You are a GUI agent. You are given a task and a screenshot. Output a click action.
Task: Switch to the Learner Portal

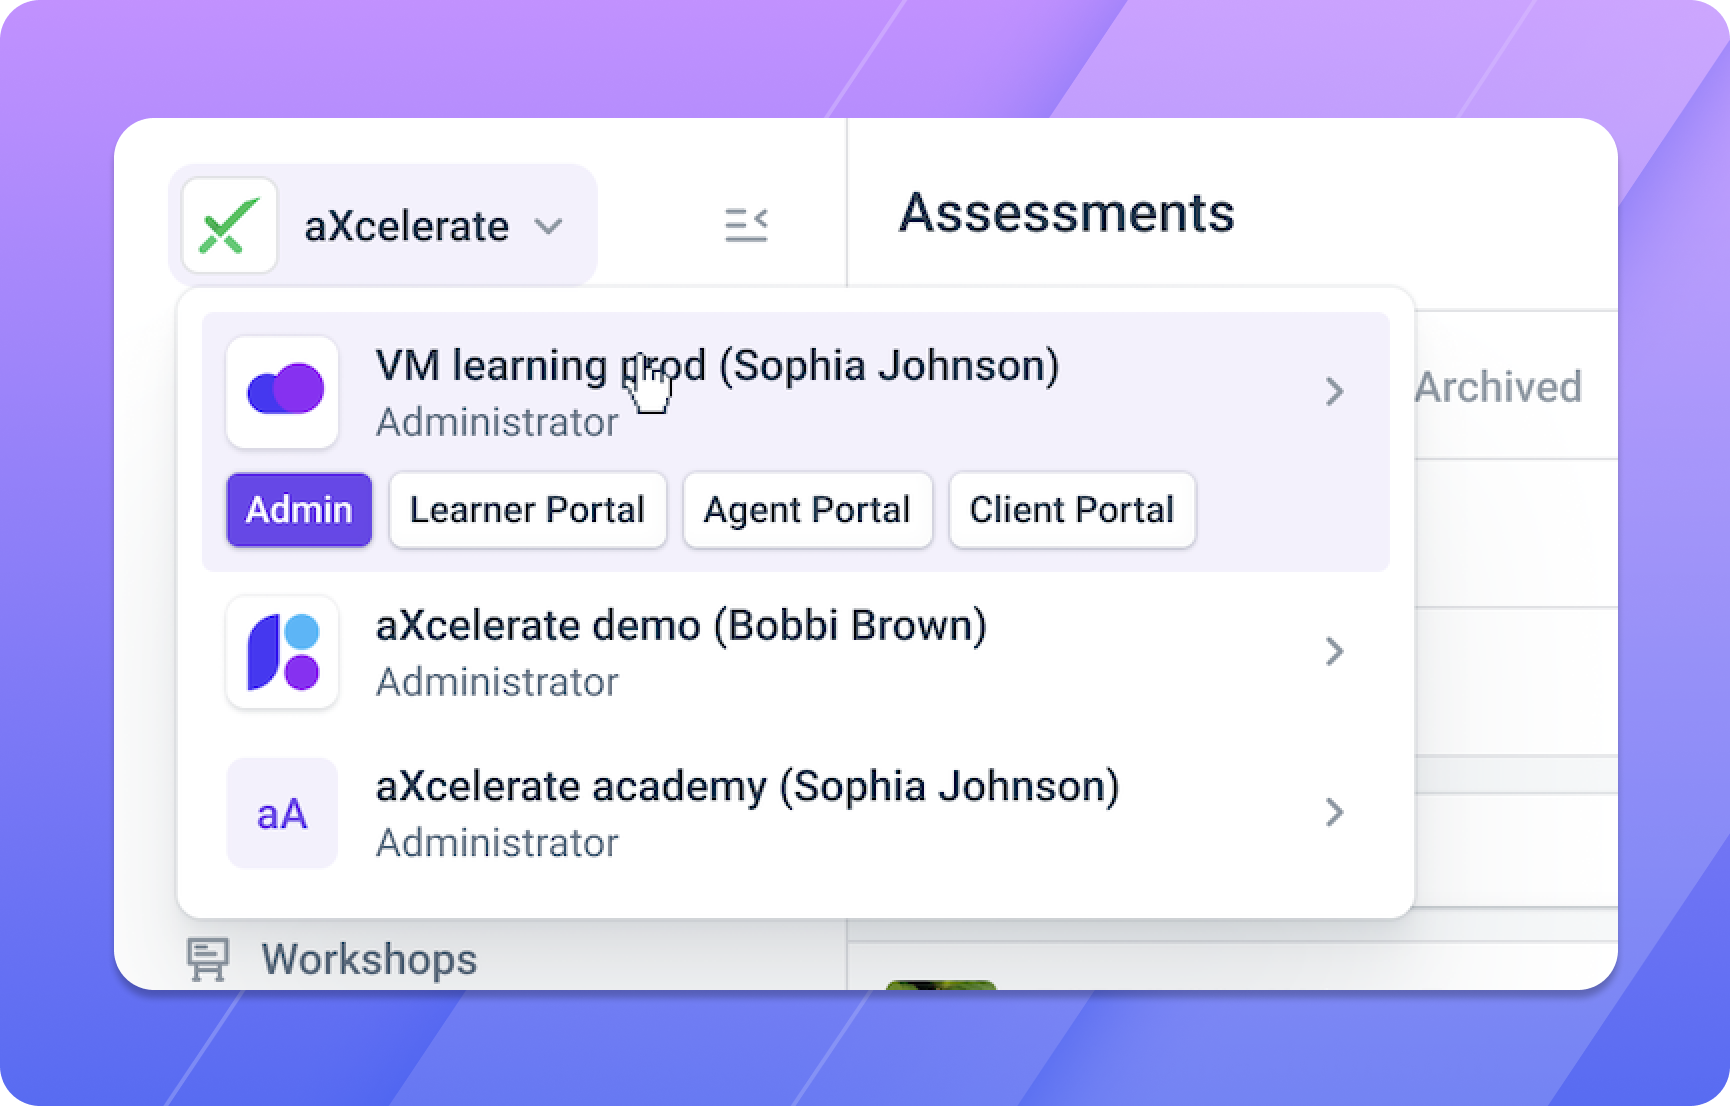[527, 510]
